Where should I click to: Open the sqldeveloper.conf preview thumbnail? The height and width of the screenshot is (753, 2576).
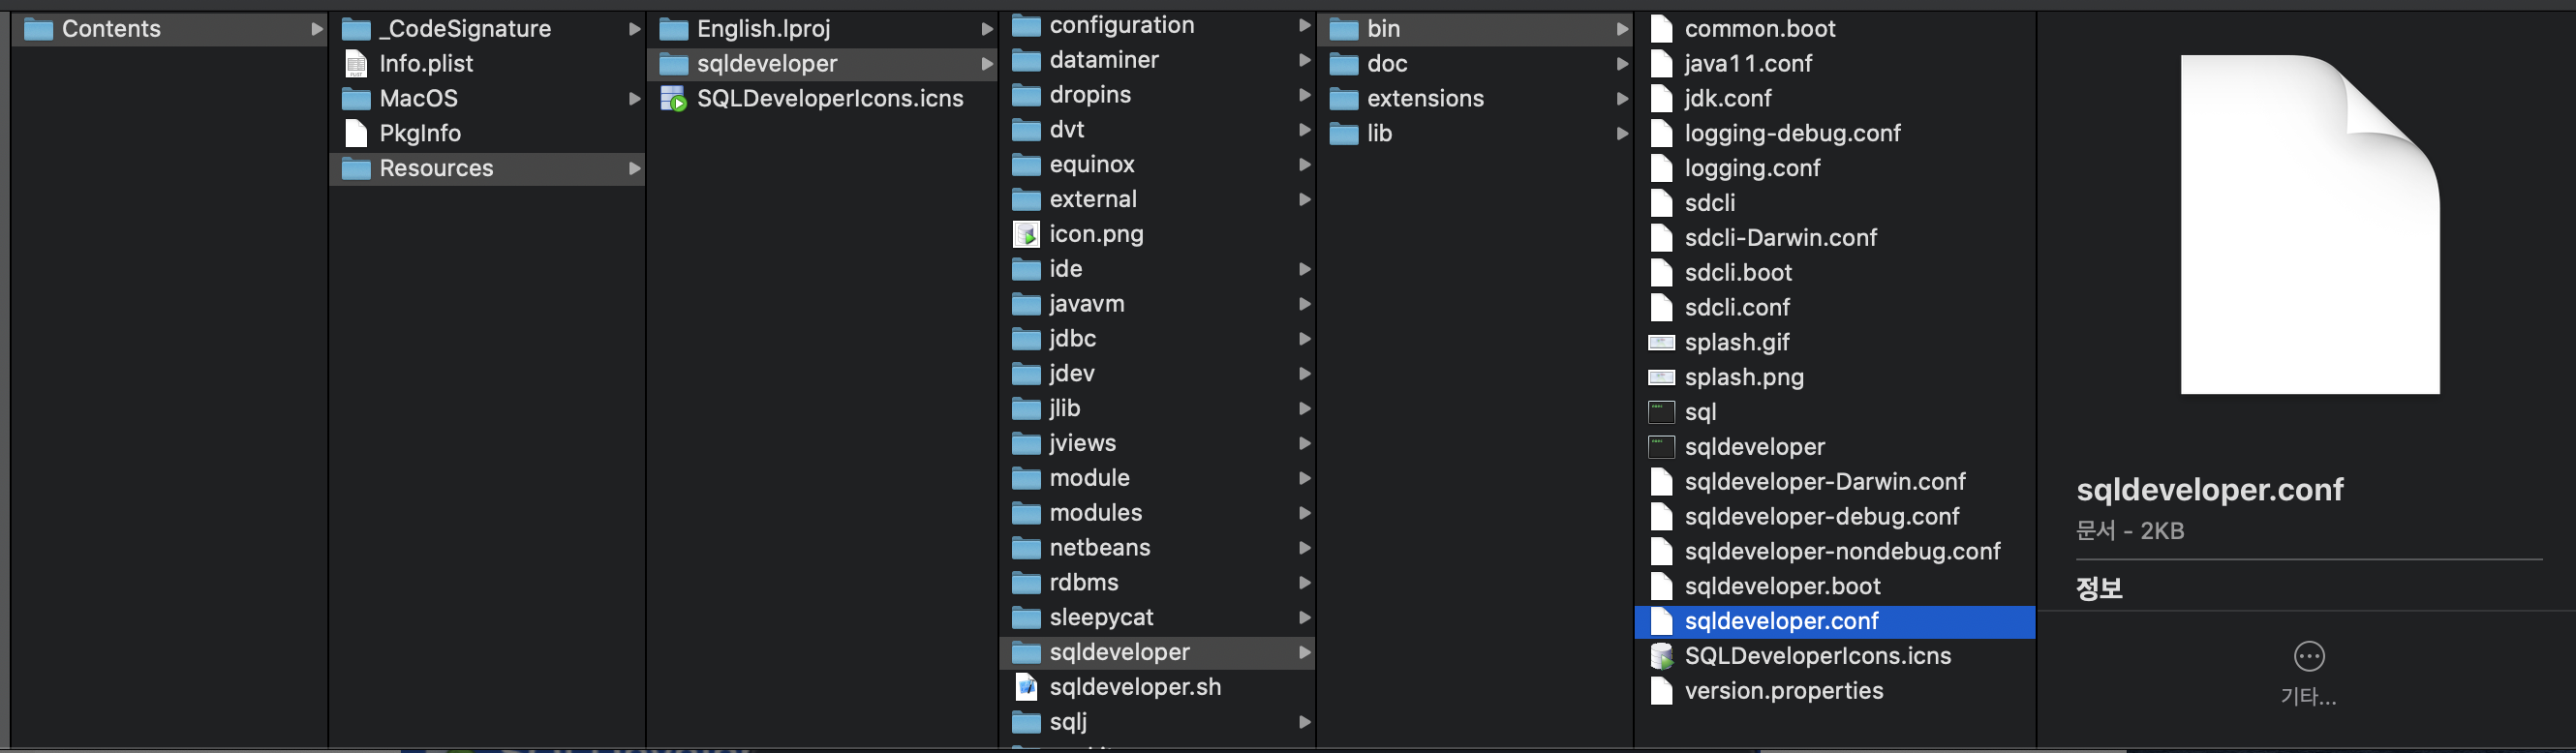(2310, 224)
